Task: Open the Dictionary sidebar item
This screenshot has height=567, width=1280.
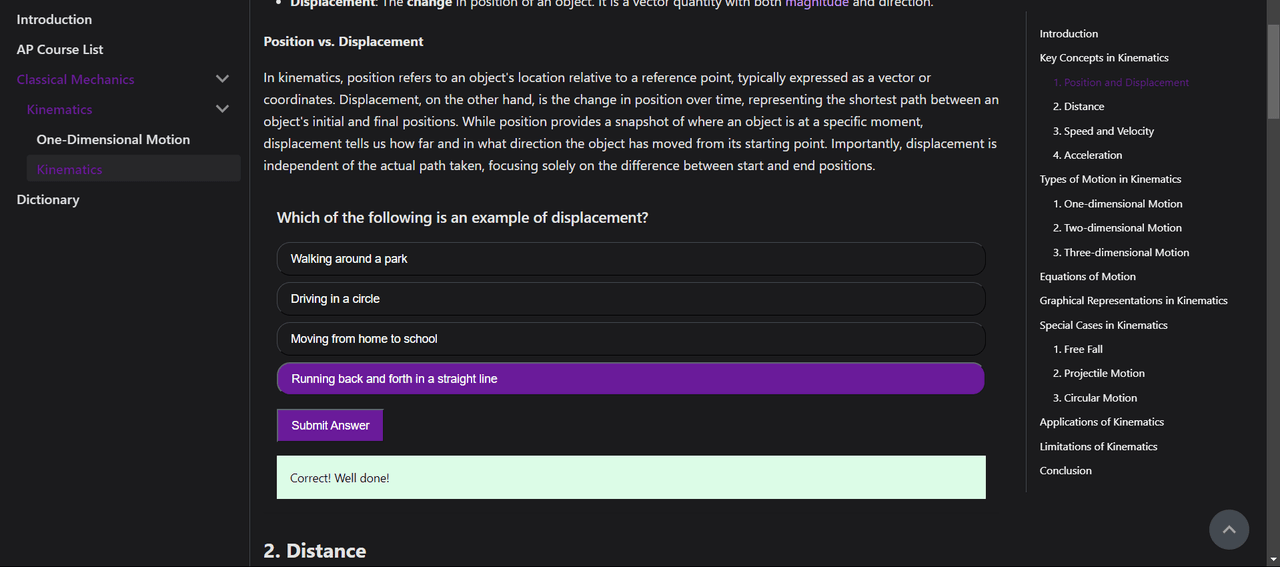Action: [48, 199]
